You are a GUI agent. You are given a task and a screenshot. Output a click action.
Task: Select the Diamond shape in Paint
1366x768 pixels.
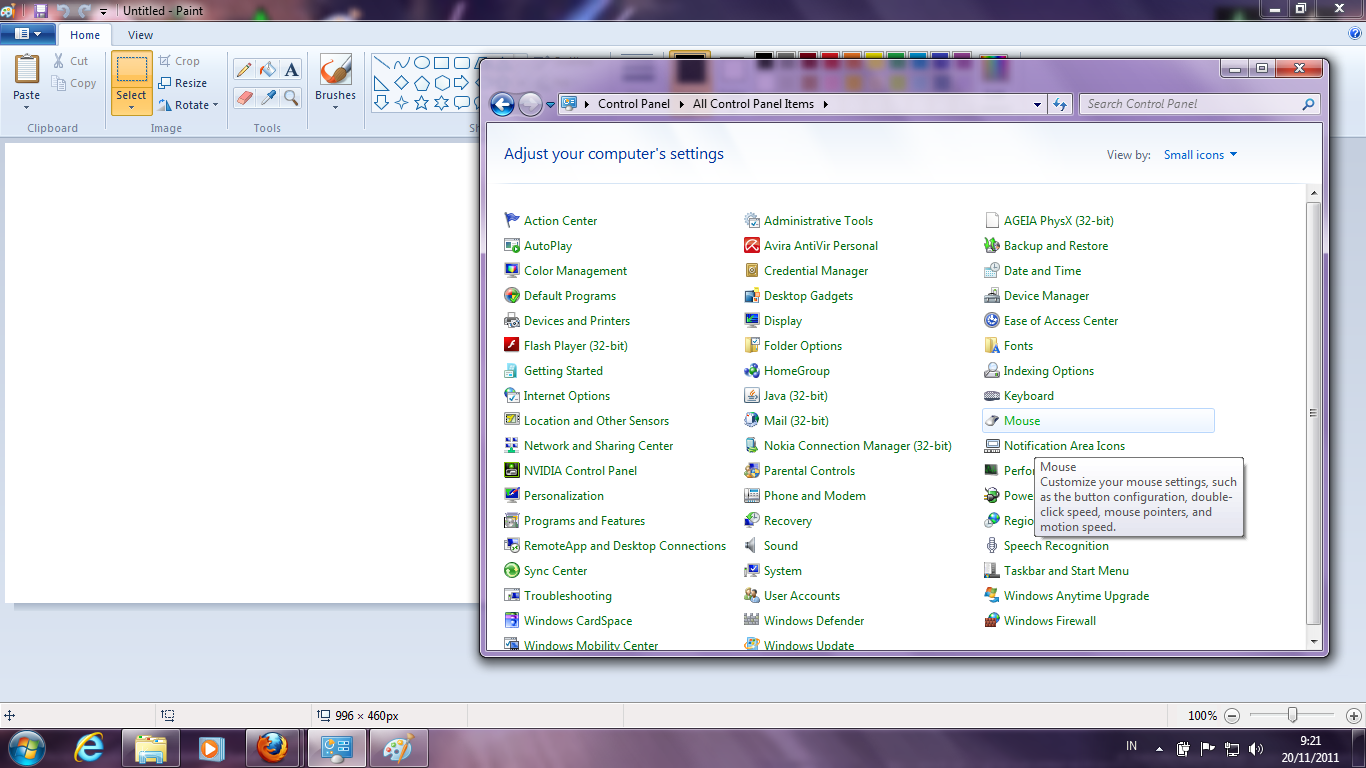click(401, 83)
